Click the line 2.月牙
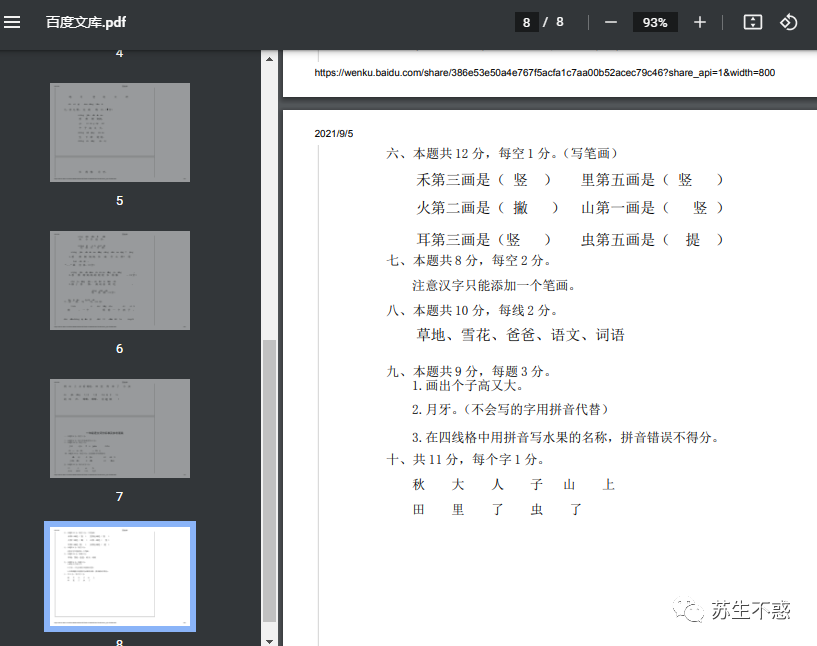Image resolution: width=817 pixels, height=646 pixels. pos(511,409)
